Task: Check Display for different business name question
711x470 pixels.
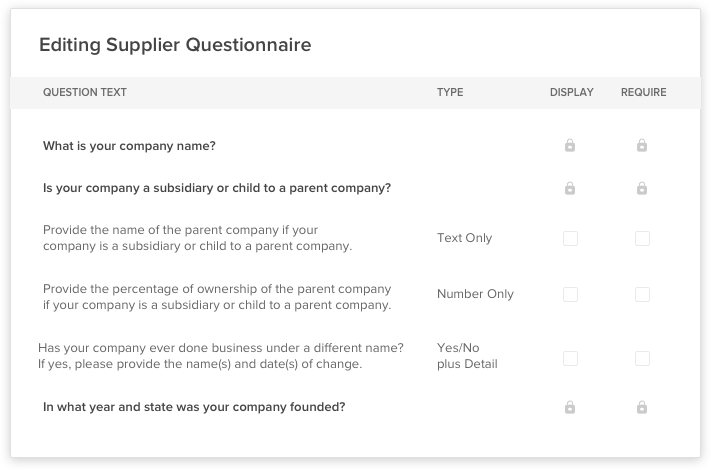Action: point(570,358)
